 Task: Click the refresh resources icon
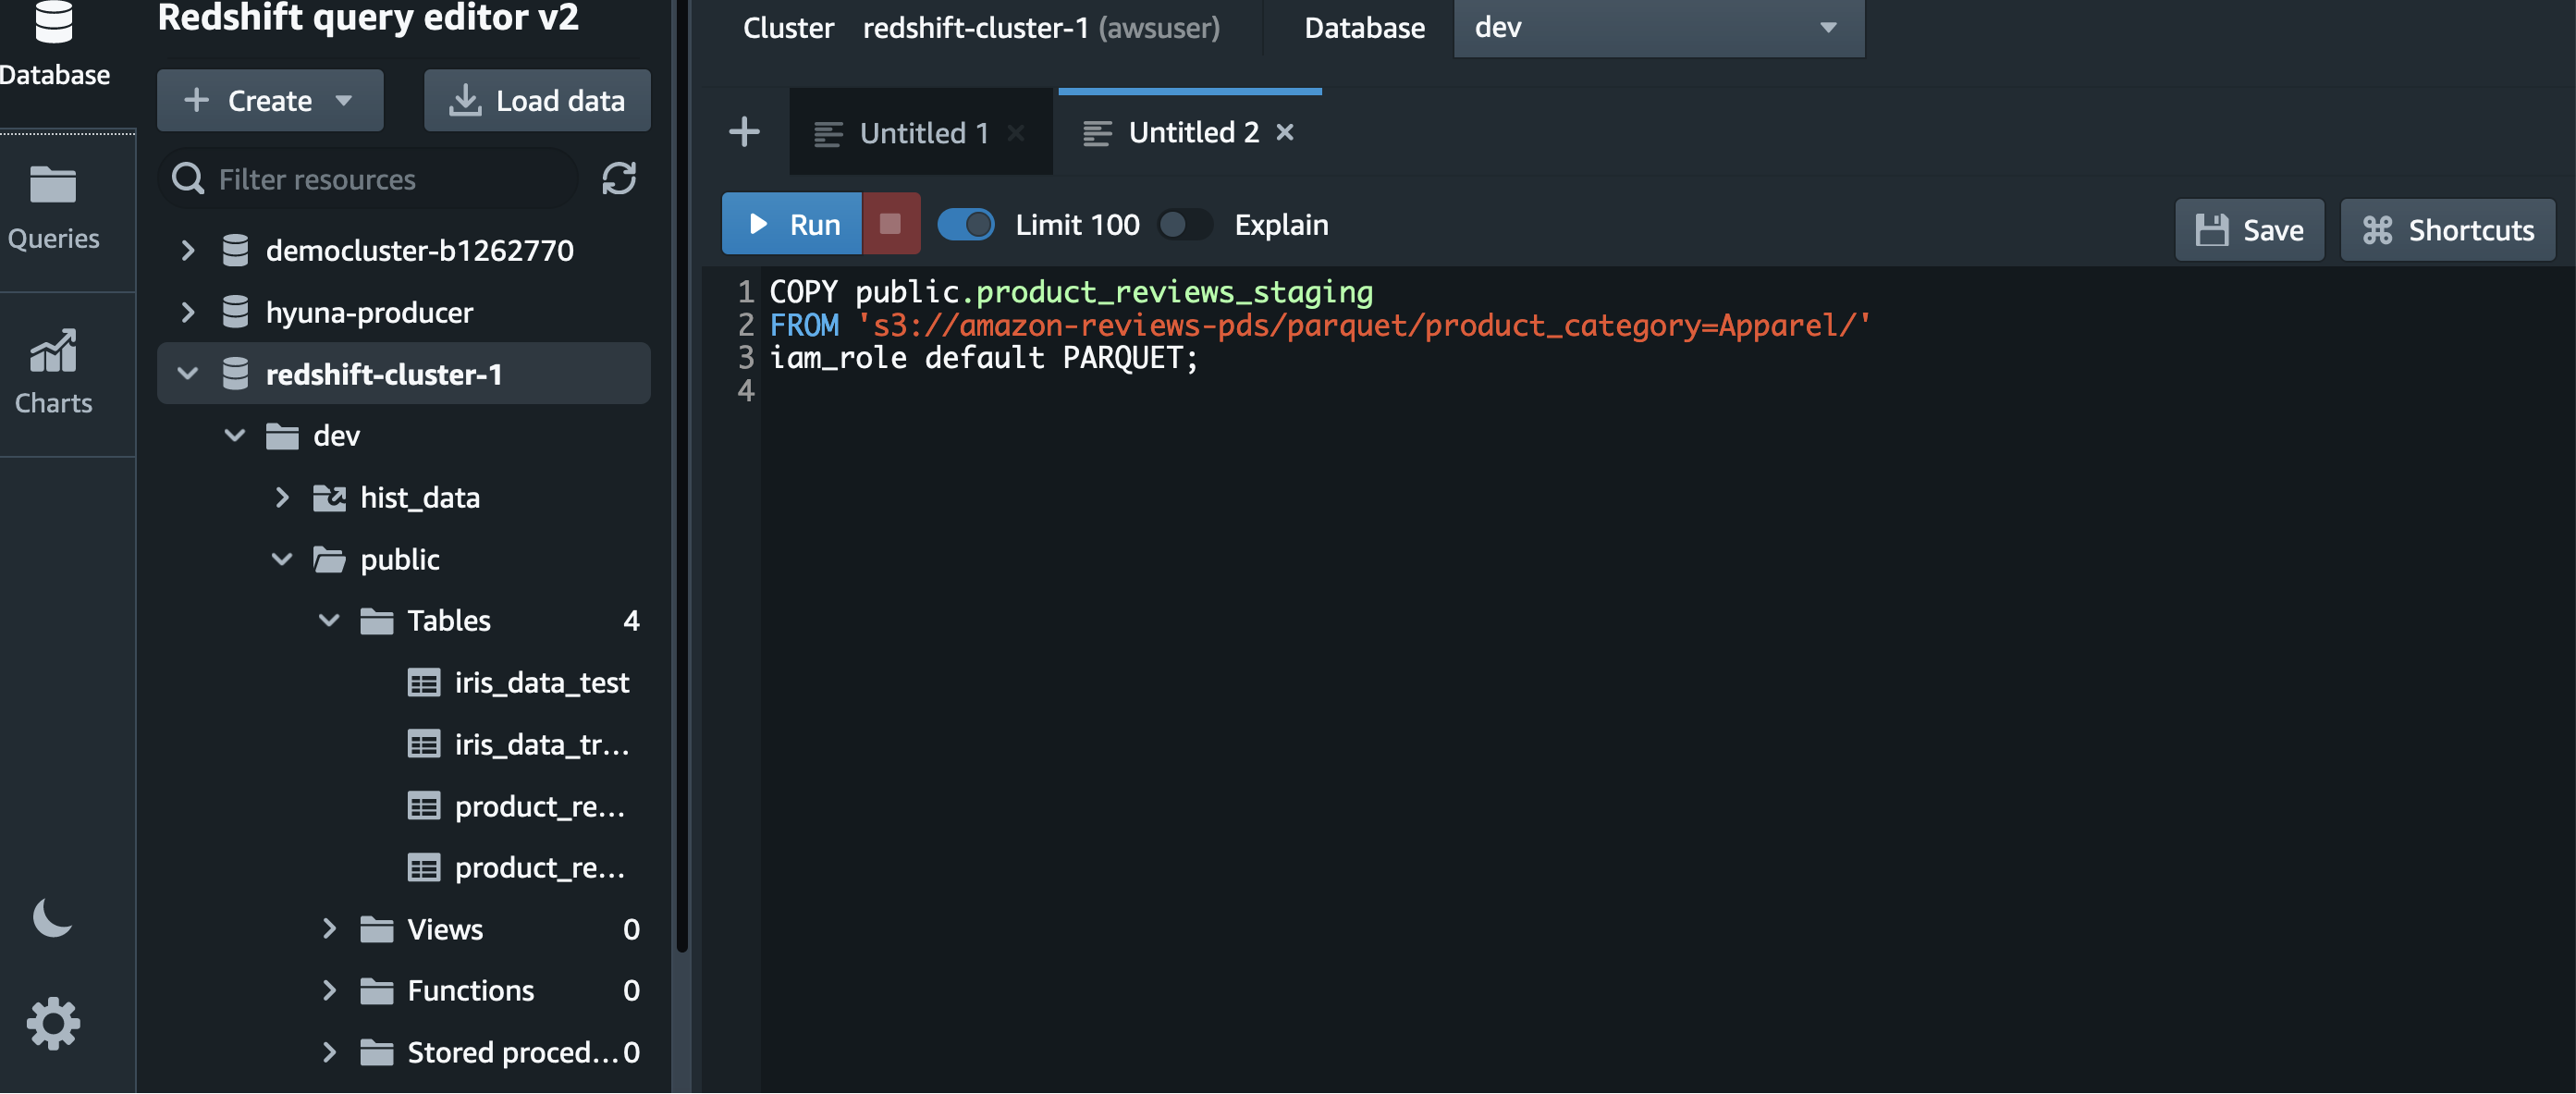(x=619, y=179)
